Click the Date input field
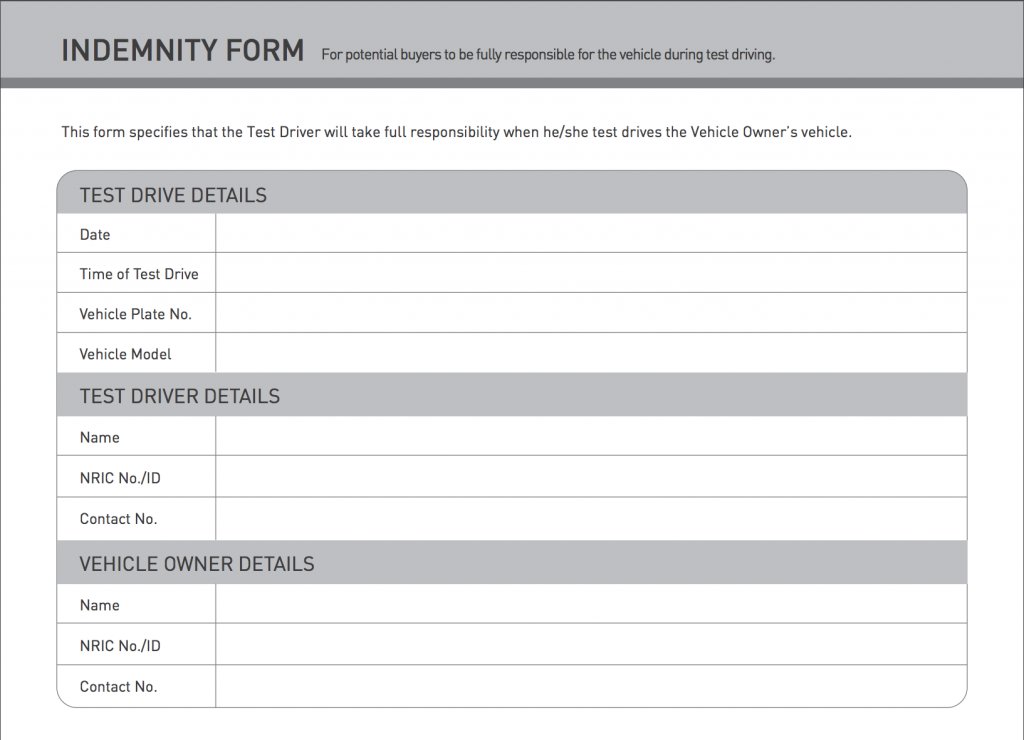 coord(591,233)
